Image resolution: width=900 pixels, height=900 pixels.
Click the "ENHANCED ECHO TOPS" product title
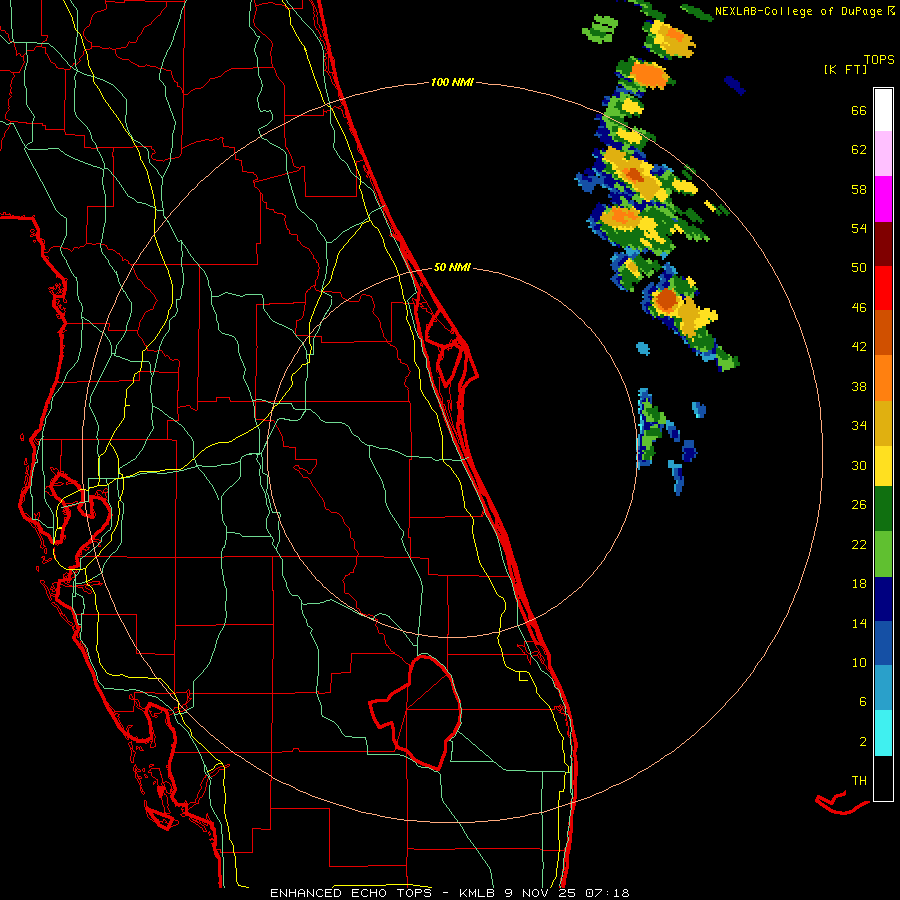click(x=351, y=893)
